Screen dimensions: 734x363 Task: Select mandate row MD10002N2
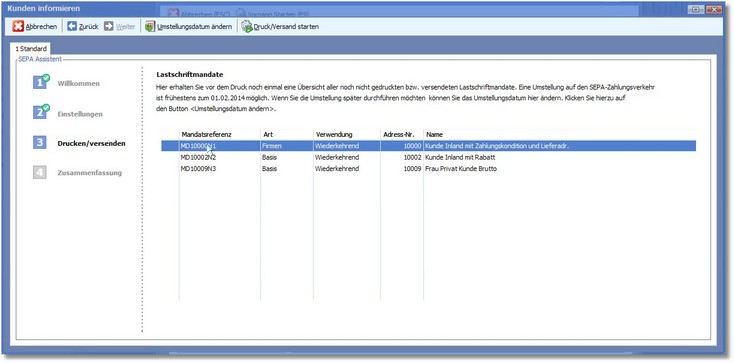tap(428, 157)
